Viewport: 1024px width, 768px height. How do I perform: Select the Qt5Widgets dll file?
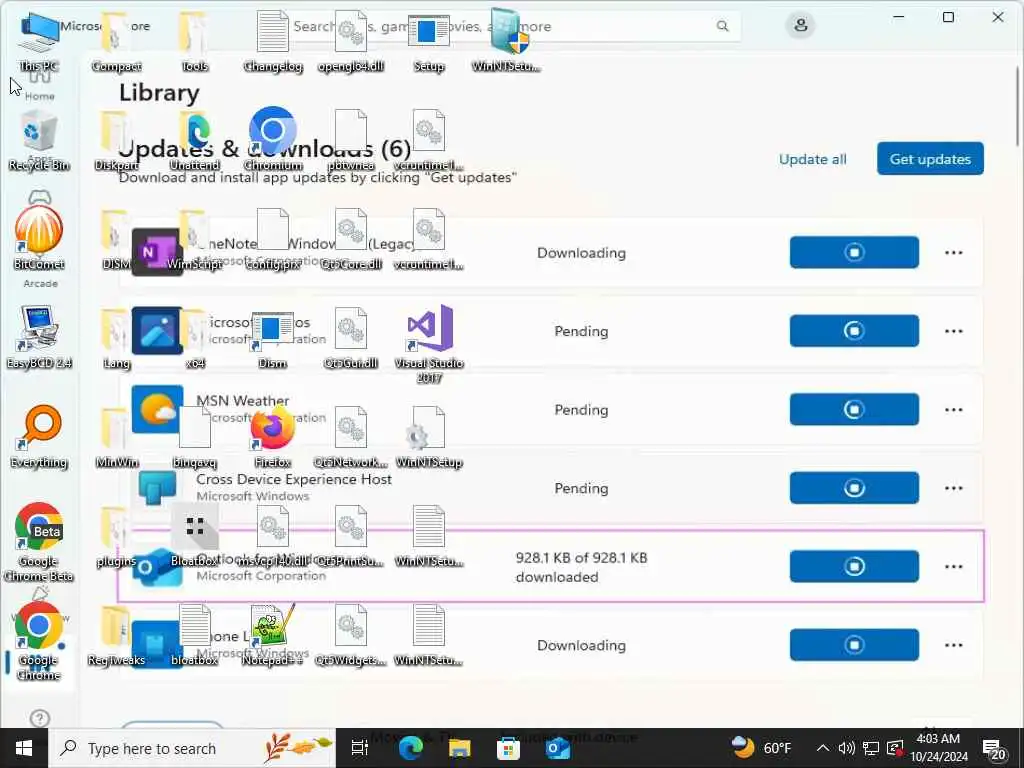pyautogui.click(x=351, y=635)
